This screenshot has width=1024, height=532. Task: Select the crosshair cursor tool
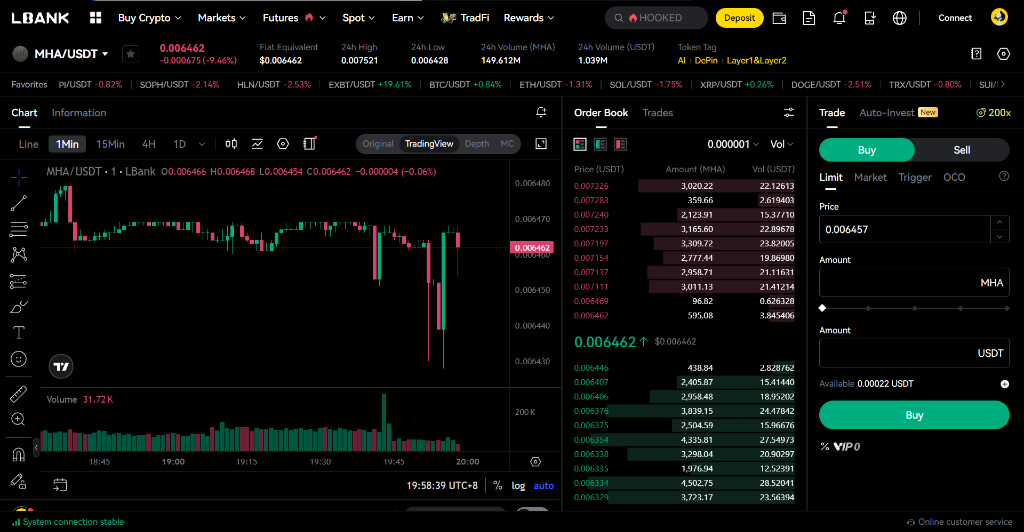coord(19,176)
